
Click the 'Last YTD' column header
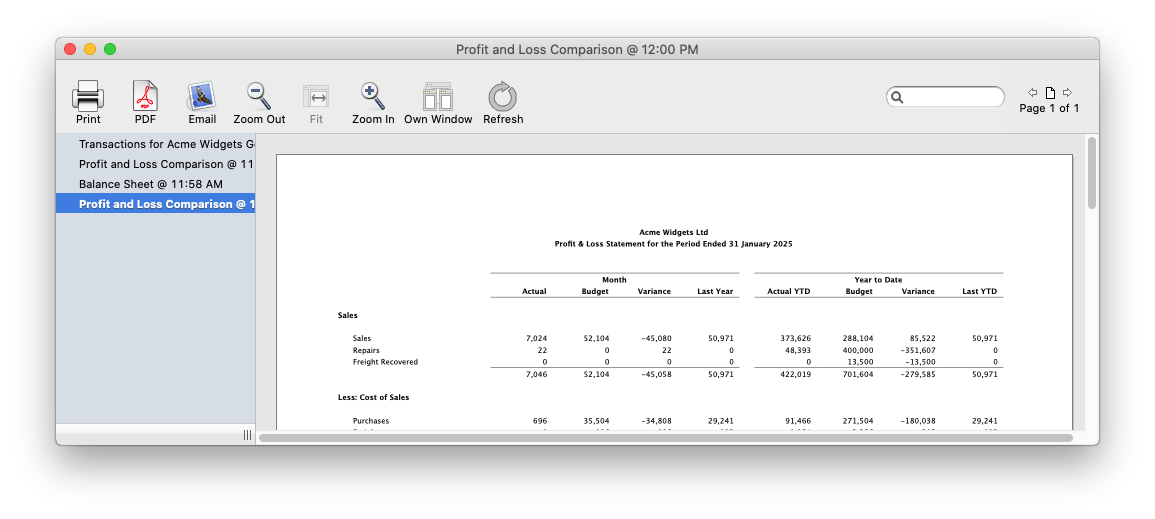click(980, 292)
